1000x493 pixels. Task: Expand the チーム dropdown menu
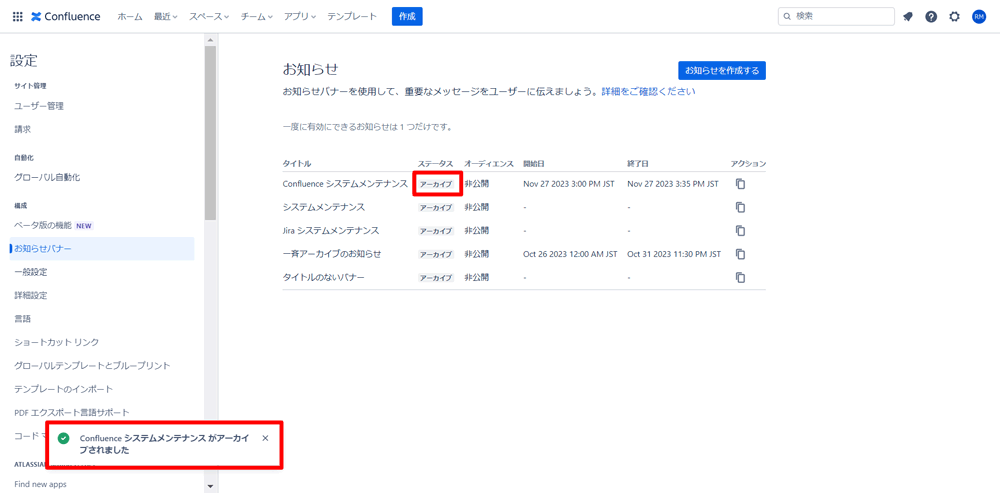[x=256, y=17]
